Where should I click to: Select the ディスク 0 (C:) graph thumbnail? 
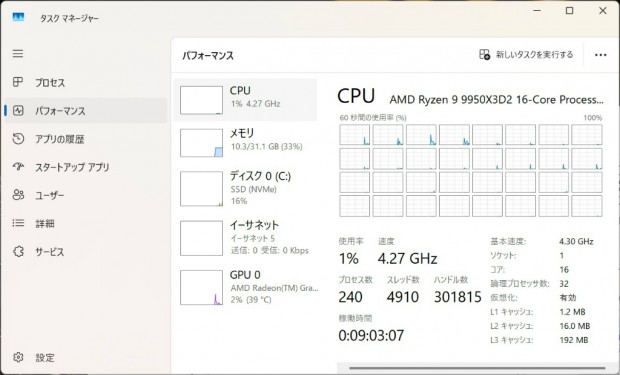(201, 189)
